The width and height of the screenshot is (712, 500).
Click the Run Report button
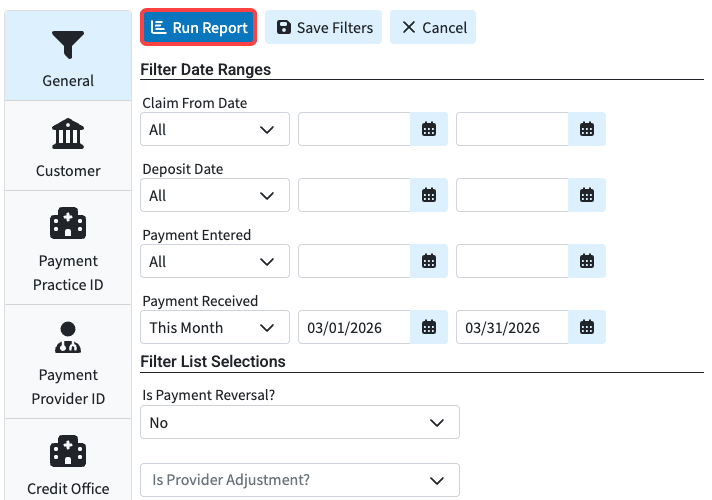click(198, 28)
